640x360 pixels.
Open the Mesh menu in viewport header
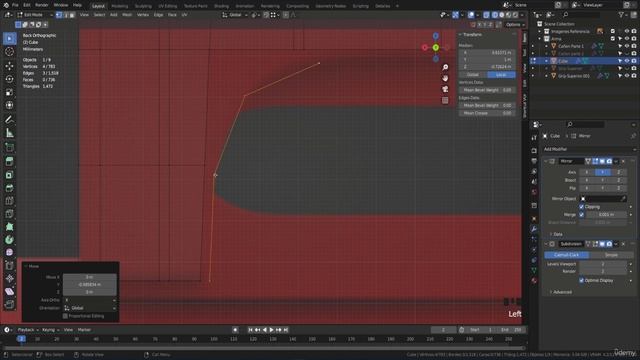(127, 15)
